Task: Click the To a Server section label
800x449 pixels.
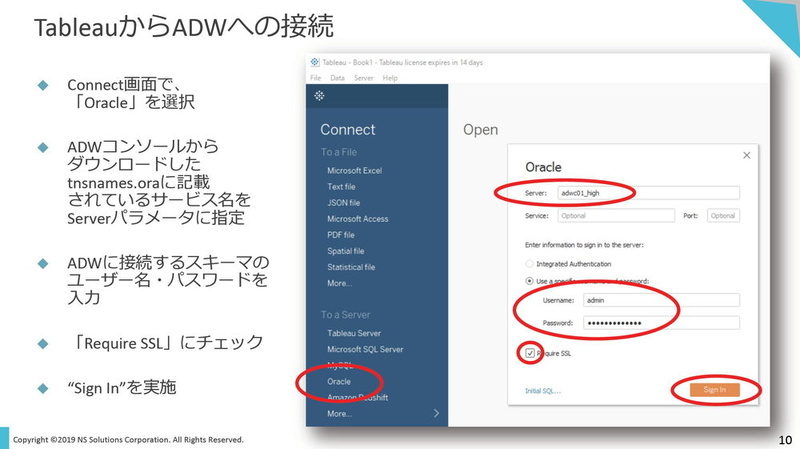Action: (345, 315)
